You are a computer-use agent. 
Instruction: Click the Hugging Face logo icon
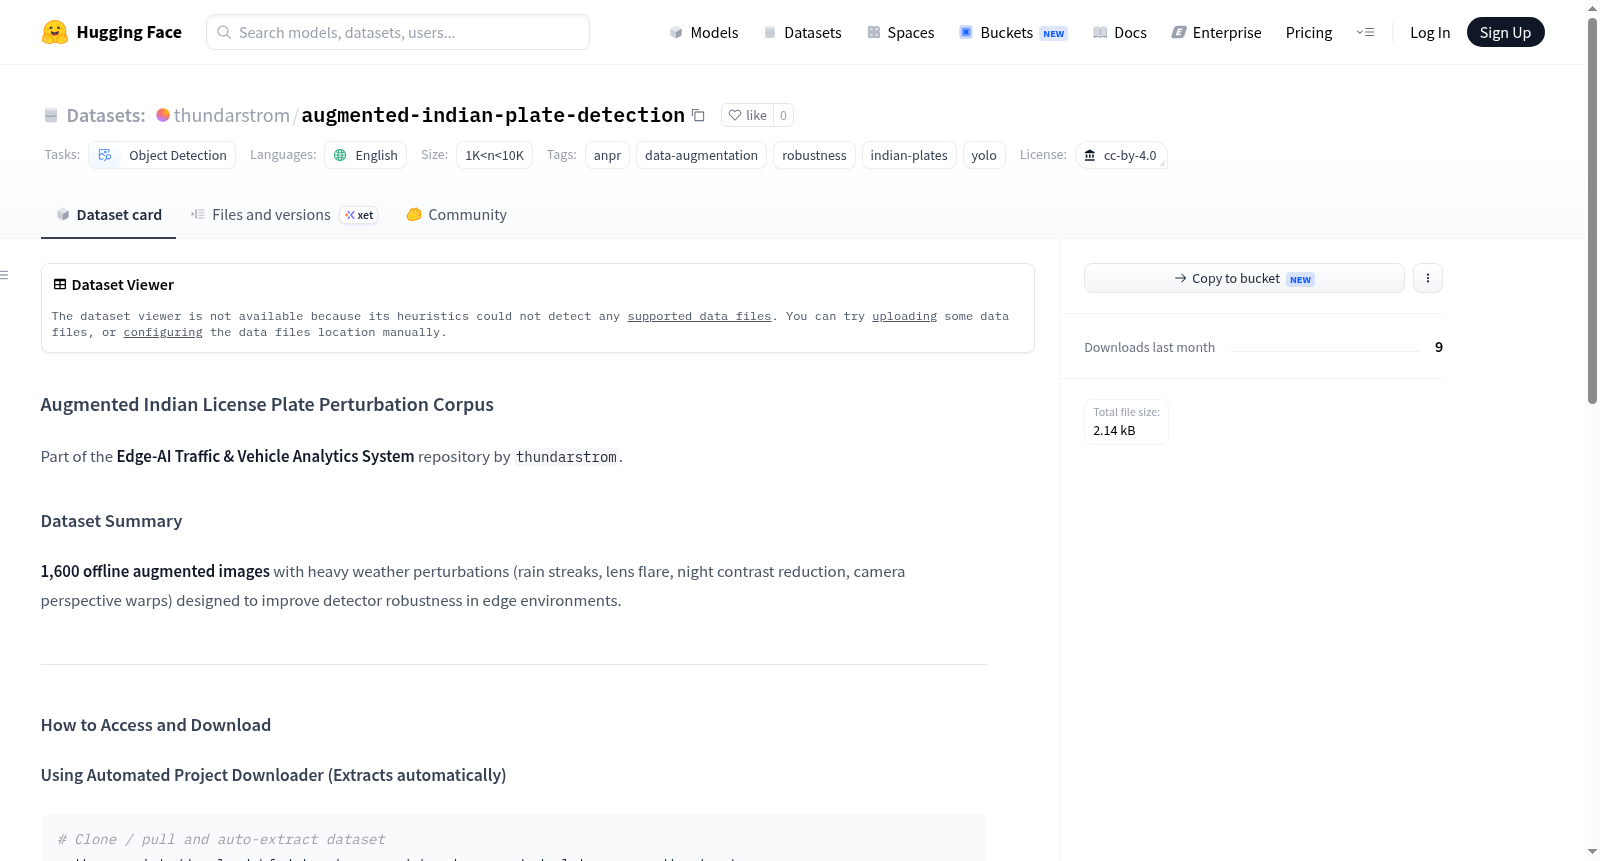55,32
